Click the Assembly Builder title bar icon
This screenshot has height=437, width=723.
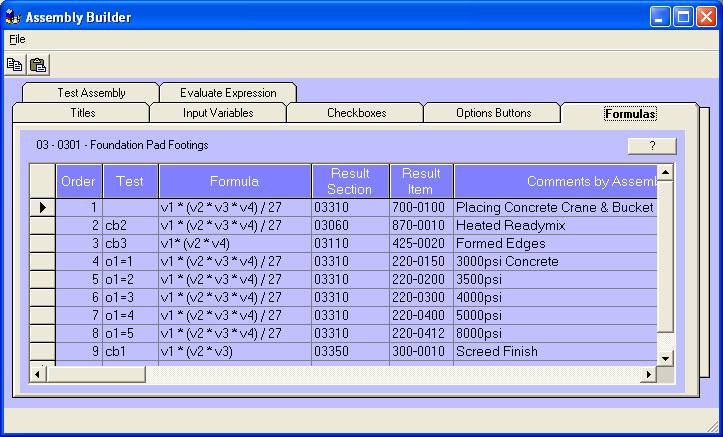point(12,16)
